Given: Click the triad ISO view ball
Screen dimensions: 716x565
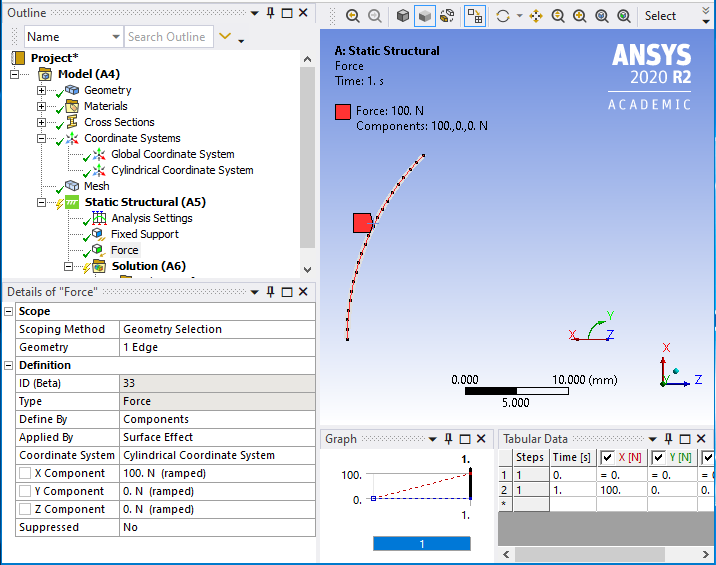Looking at the screenshot, I should (x=676, y=371).
